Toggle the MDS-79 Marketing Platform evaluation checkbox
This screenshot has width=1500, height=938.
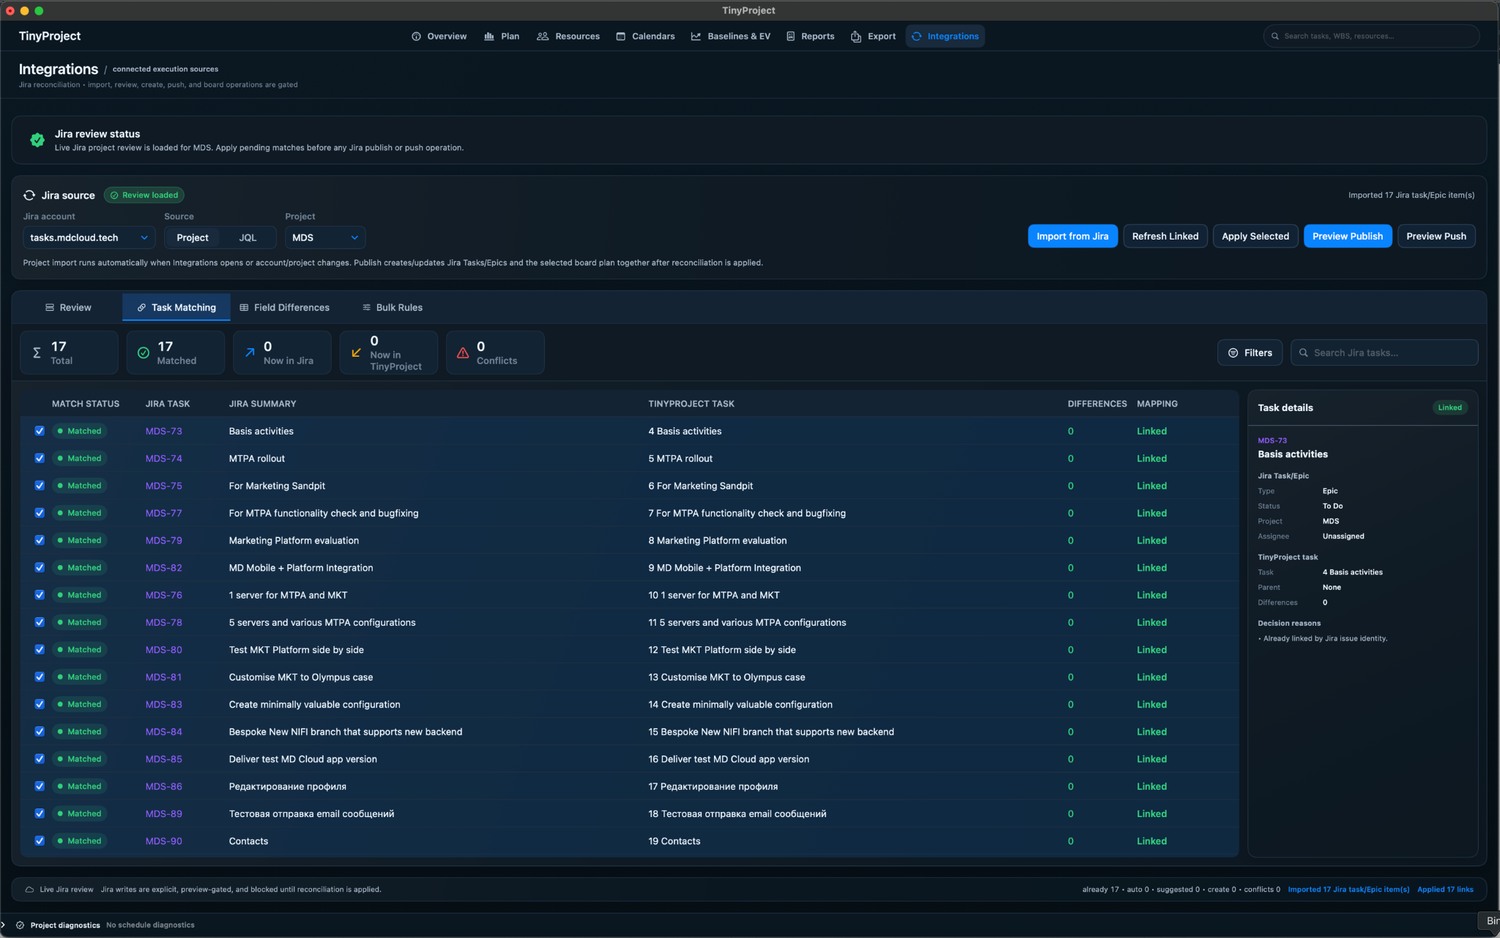tap(40, 540)
